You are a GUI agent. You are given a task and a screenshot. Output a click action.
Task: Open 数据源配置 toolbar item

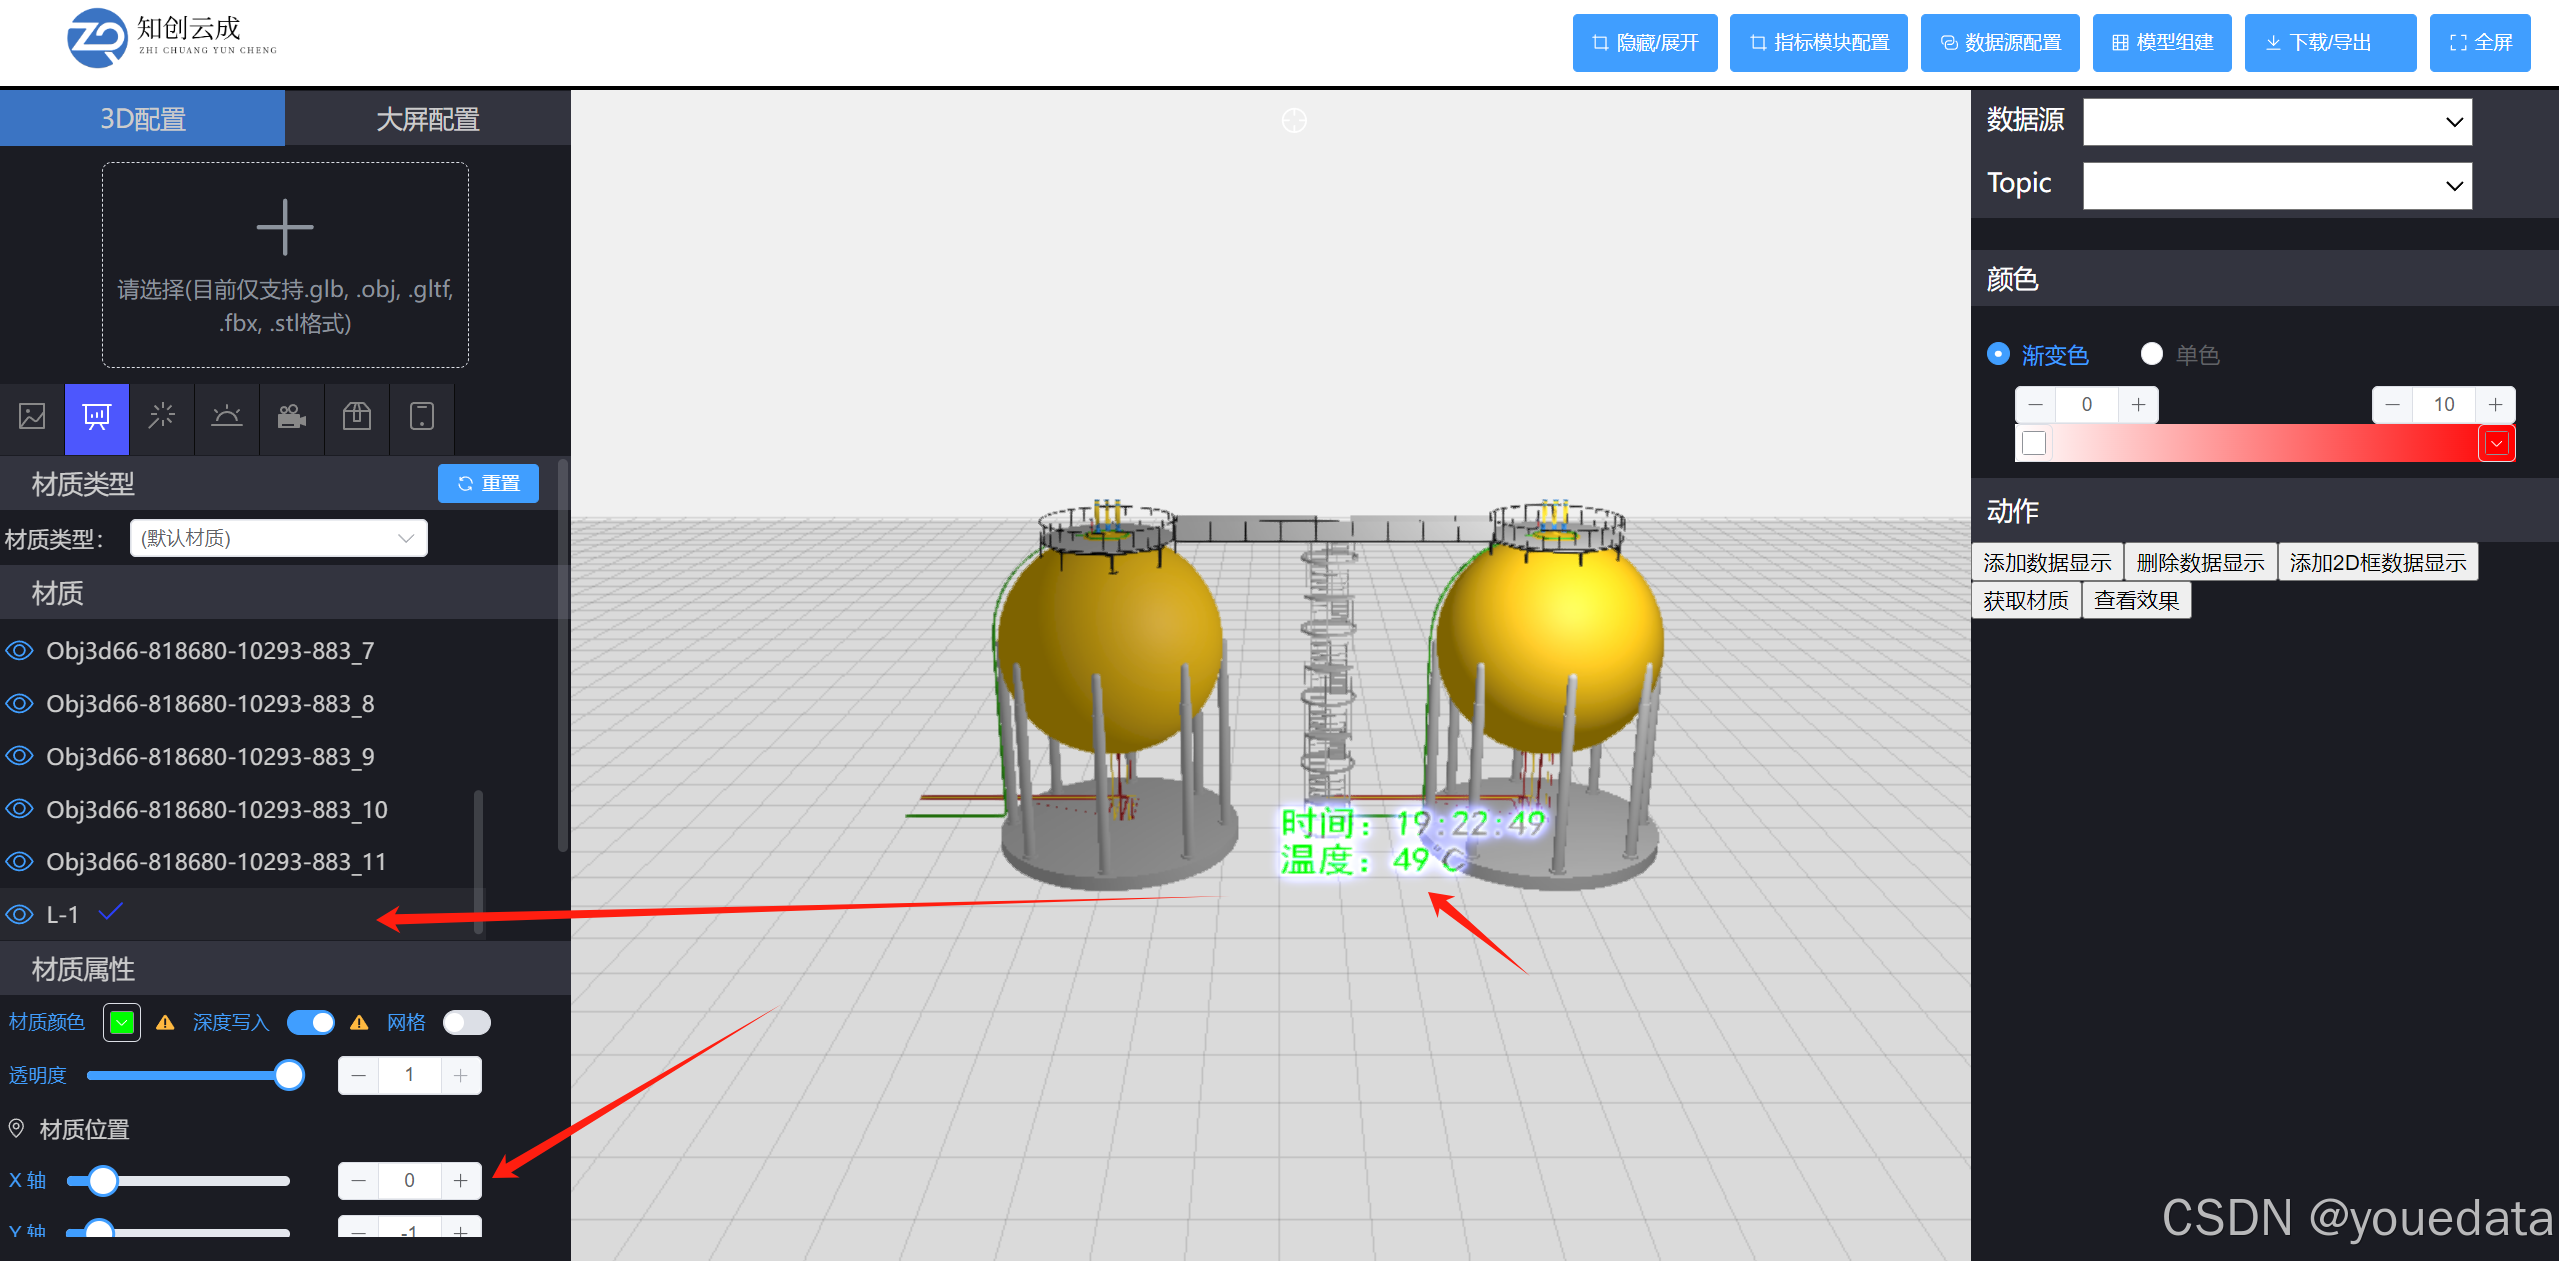coord(1998,42)
